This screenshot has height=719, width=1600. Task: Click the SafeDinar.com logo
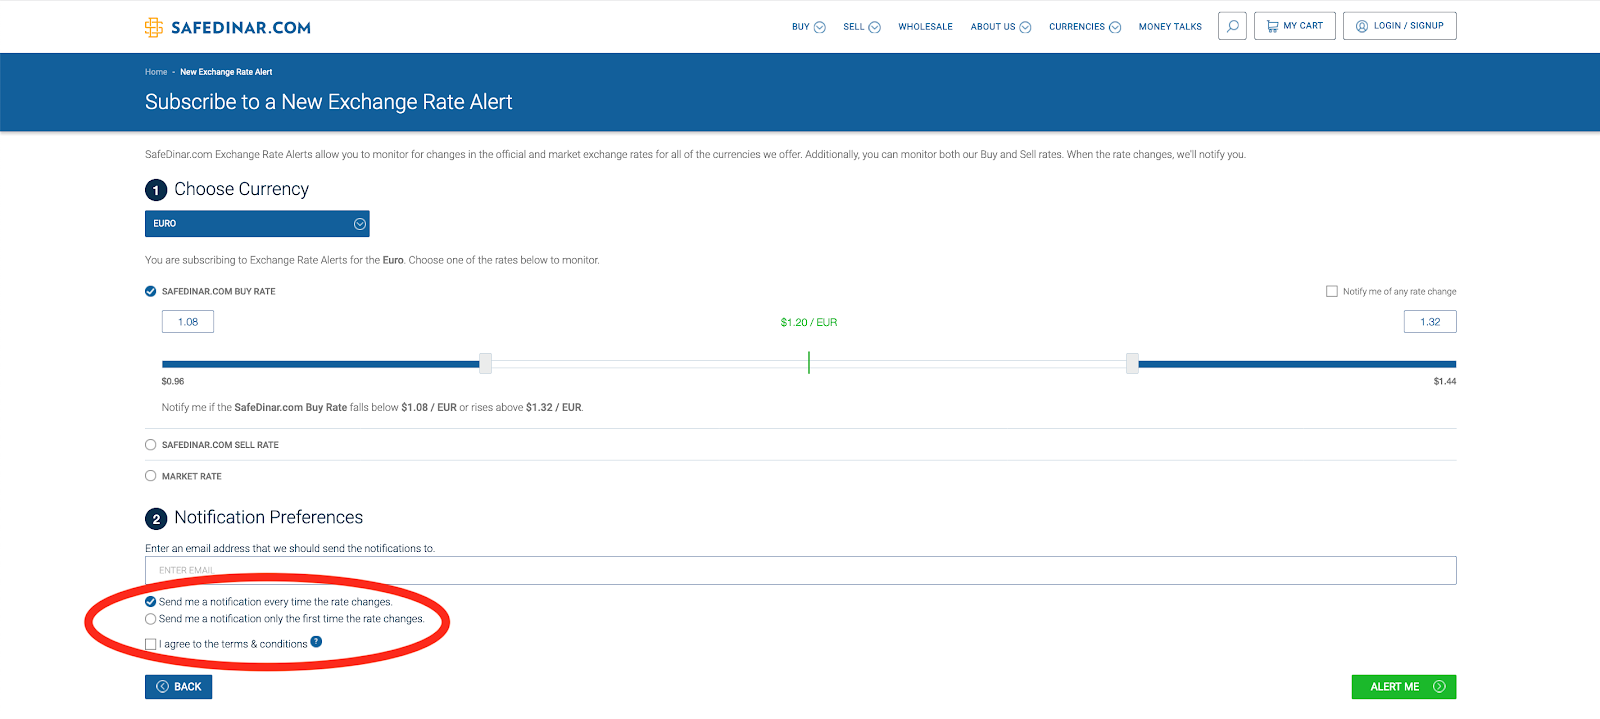click(x=228, y=27)
